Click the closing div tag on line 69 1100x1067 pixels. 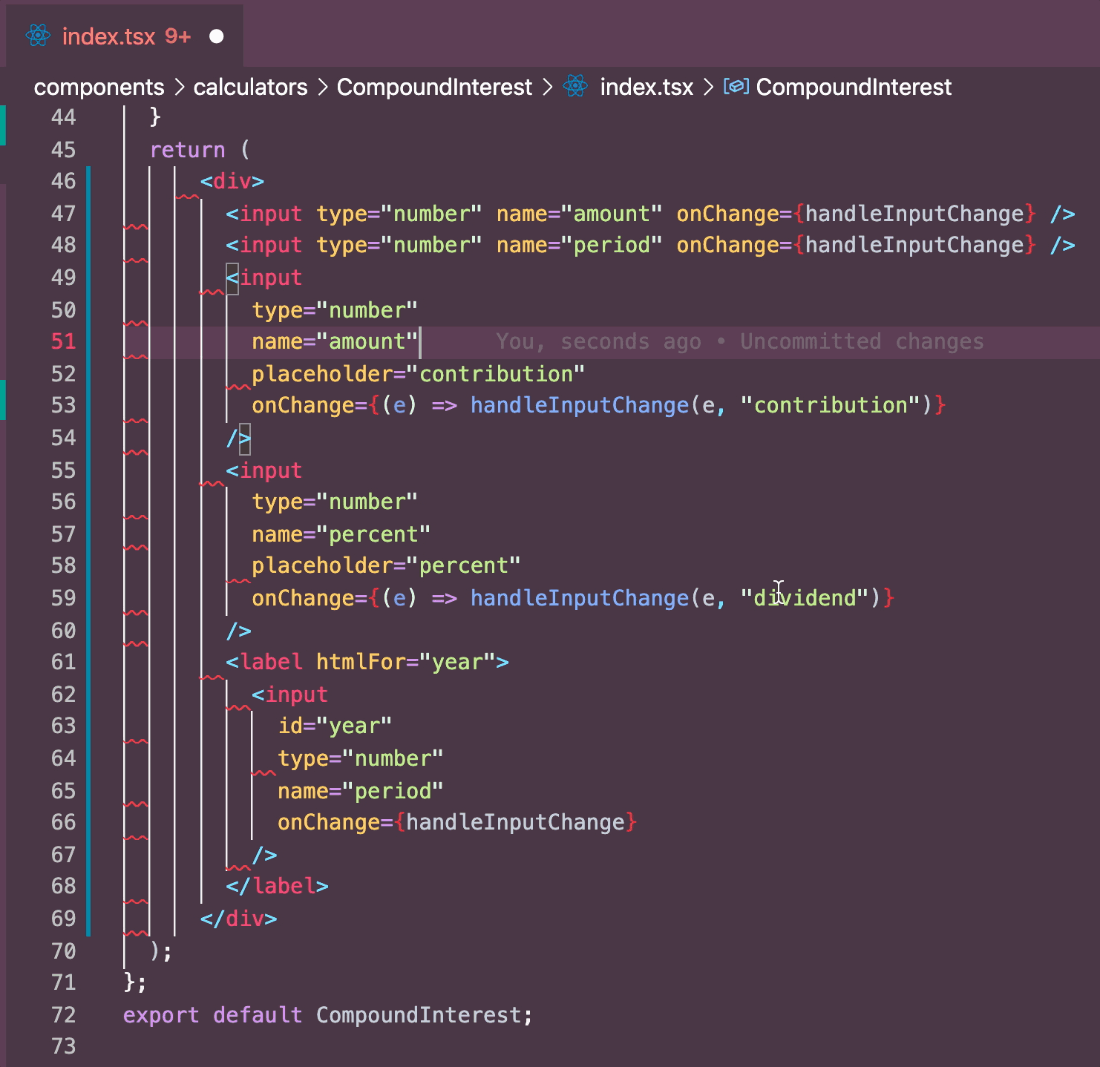click(x=239, y=919)
